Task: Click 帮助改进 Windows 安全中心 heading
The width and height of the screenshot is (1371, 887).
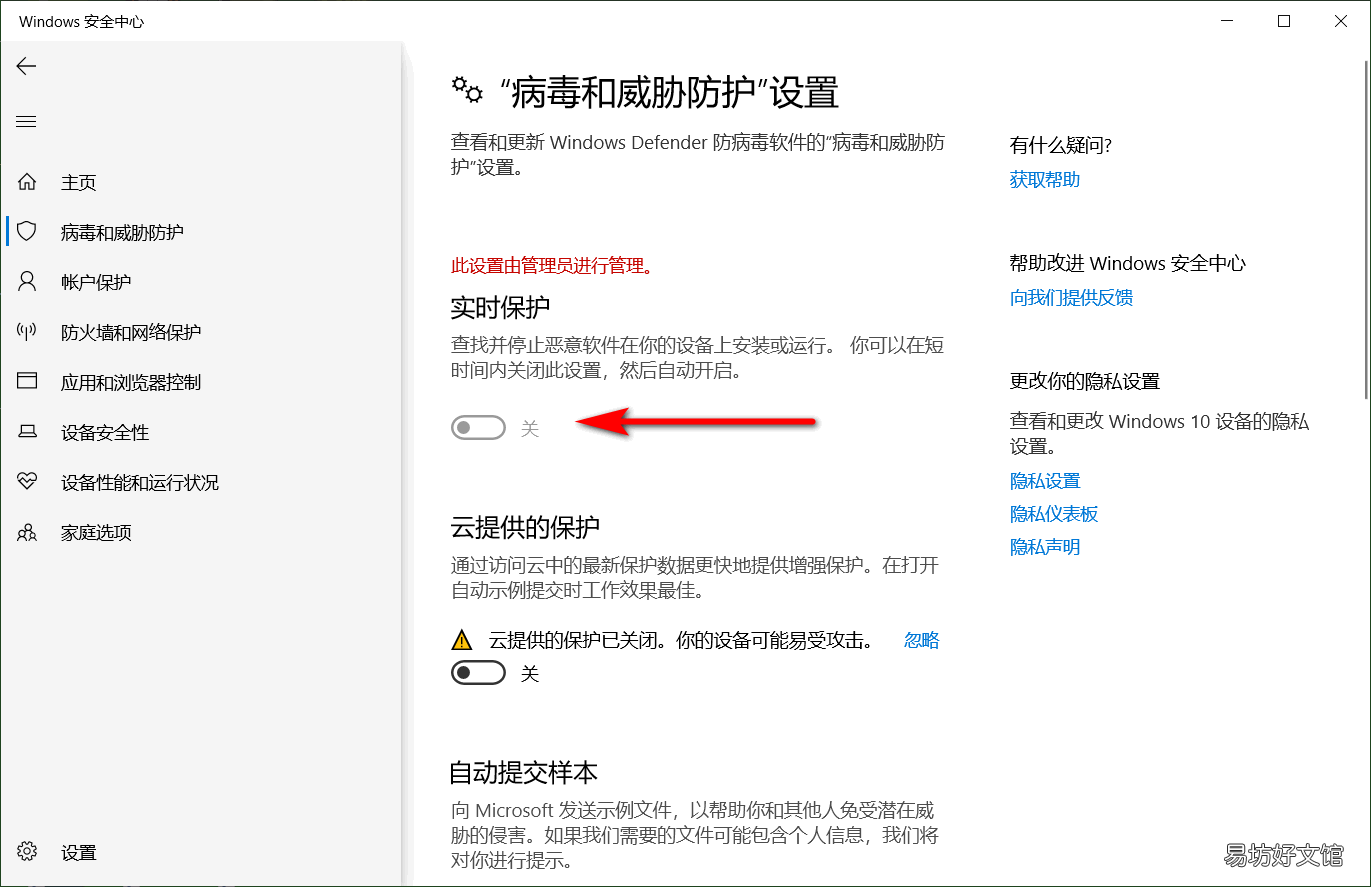Action: click(1128, 263)
